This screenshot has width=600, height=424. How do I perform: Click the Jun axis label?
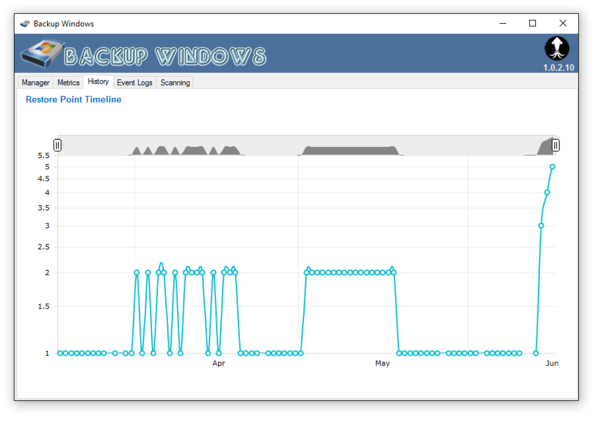tap(552, 363)
